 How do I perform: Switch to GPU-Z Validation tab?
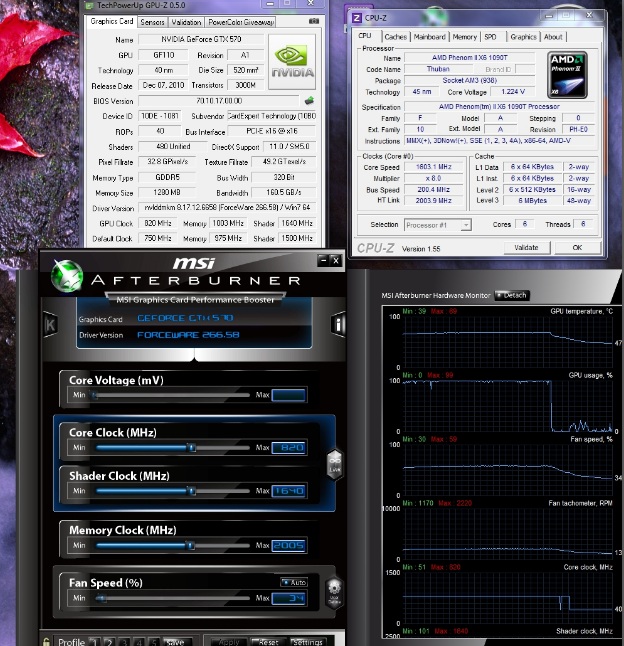(x=186, y=22)
